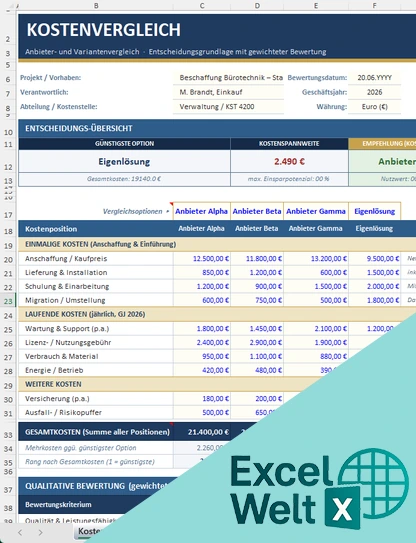Viewport: 416px width, 543px height.
Task: Select Lizenz- / Nutzungsgebühr value 2.900,00 €
Action: (257, 342)
